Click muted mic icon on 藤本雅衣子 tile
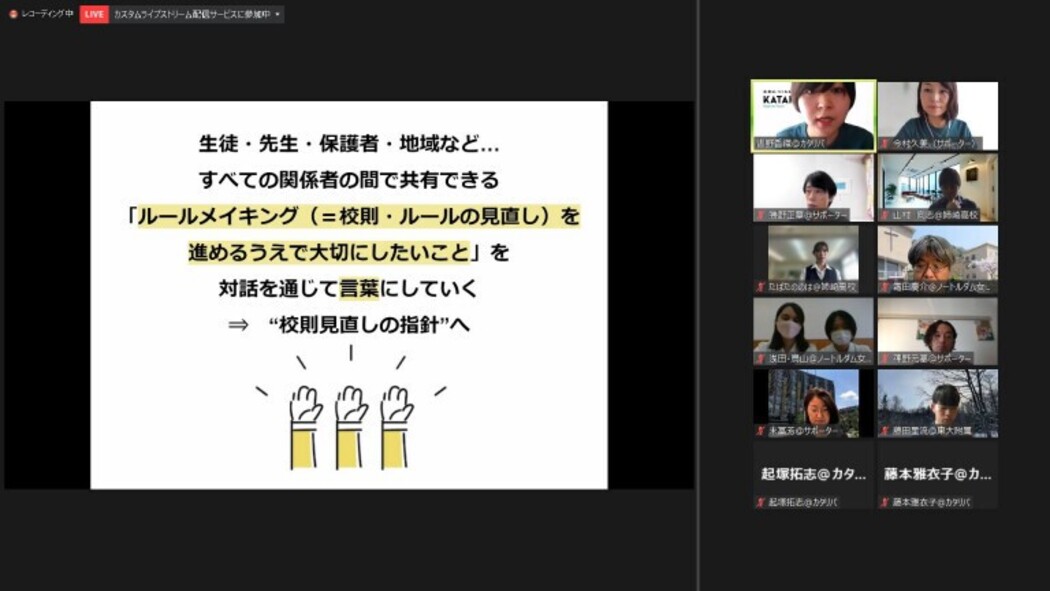This screenshot has height=591, width=1050. coord(884,502)
